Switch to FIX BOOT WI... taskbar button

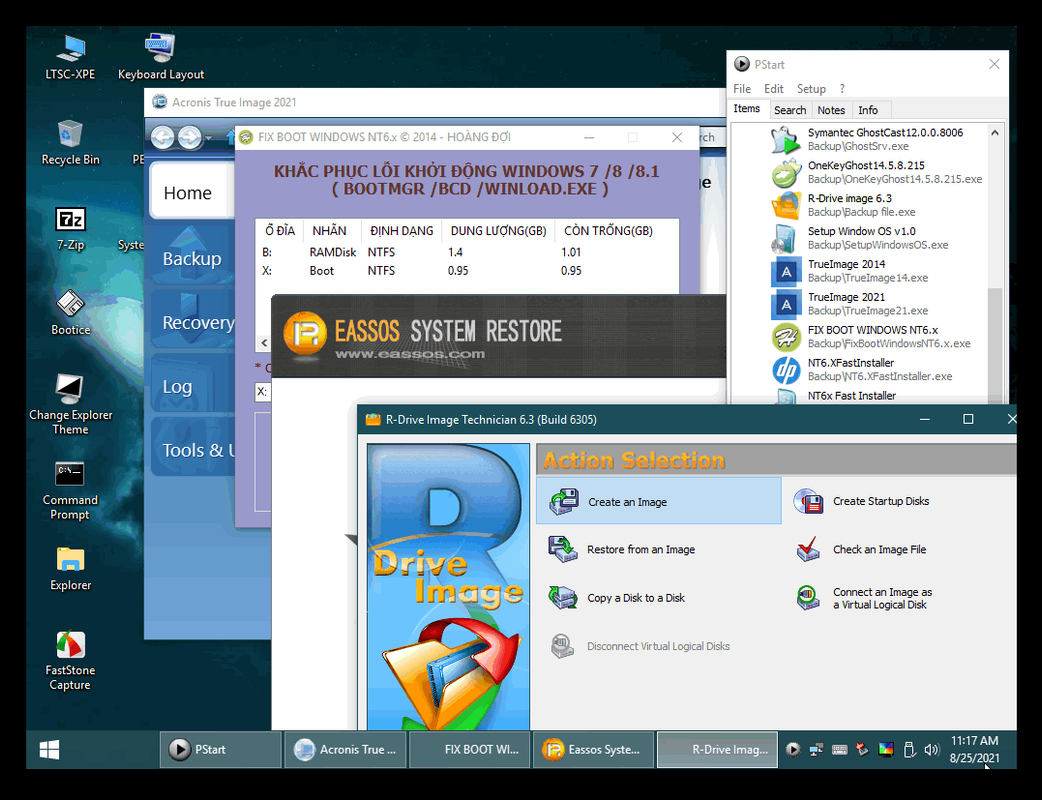point(470,750)
